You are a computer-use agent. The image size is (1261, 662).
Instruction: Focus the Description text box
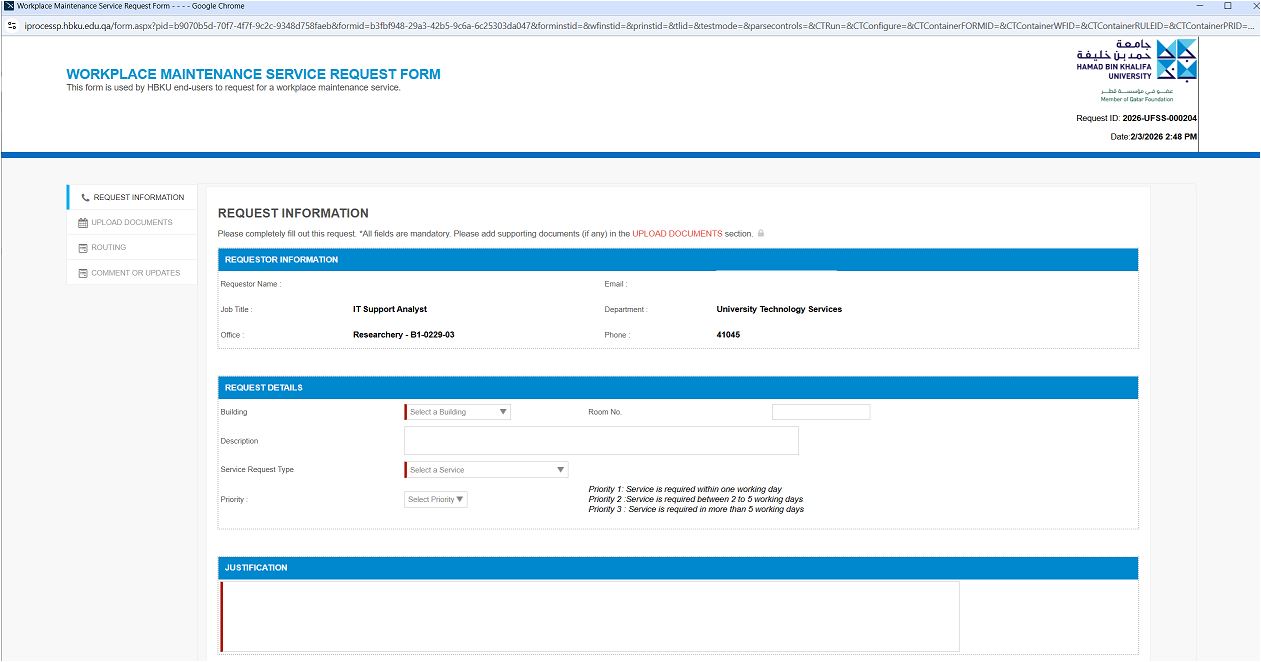pyautogui.click(x=601, y=441)
